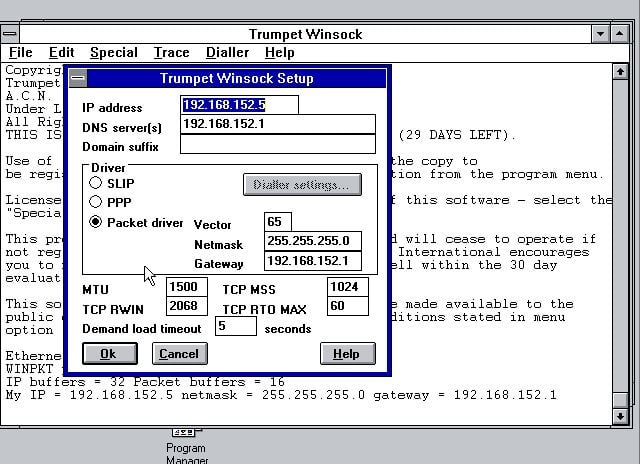Click the "Demand load timeout" label
Screen dimensions: 640x464
tap(142, 329)
